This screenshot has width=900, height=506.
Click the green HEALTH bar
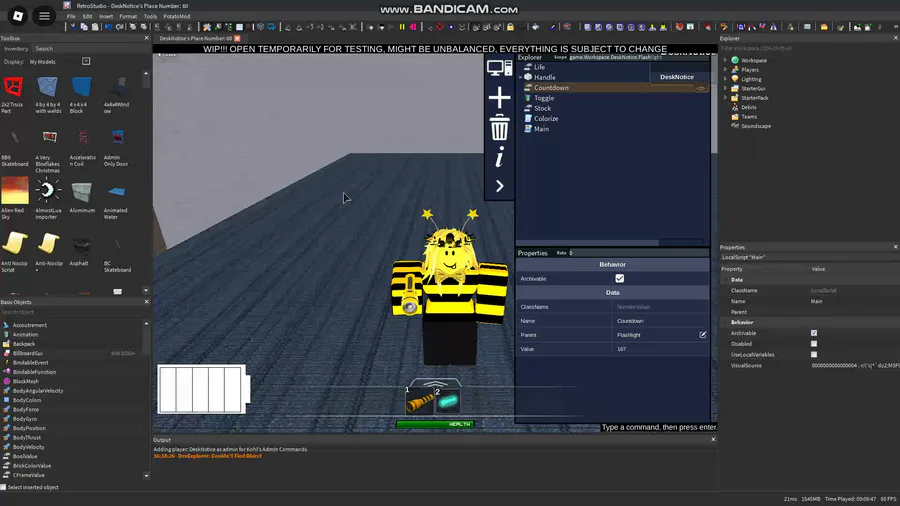point(435,424)
